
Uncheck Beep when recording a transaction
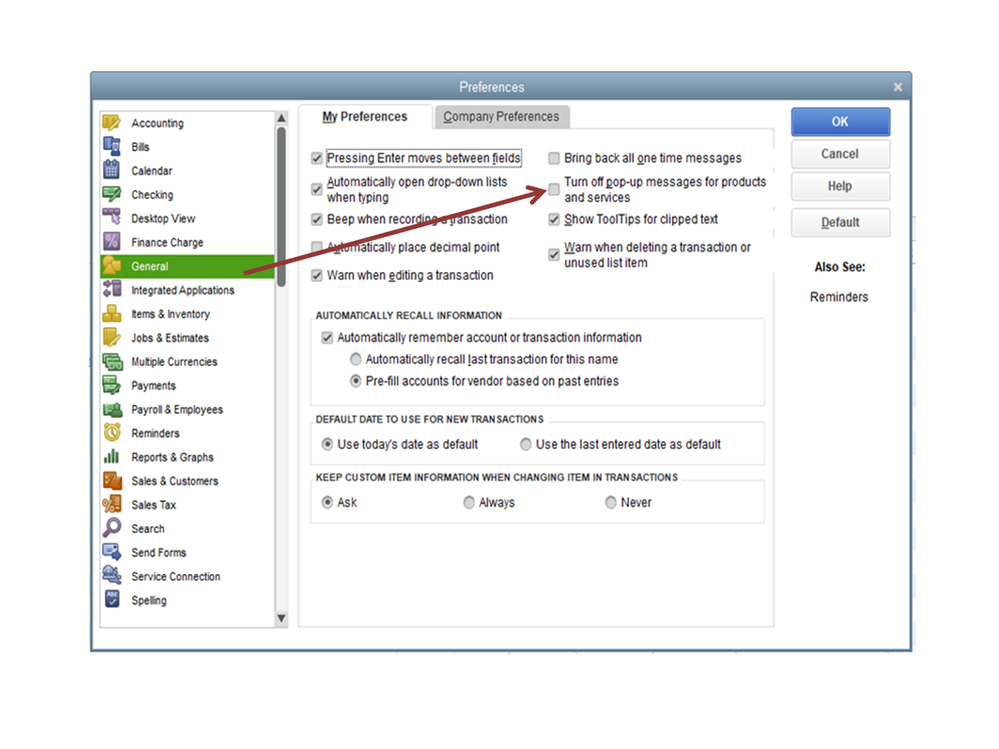[x=317, y=219]
